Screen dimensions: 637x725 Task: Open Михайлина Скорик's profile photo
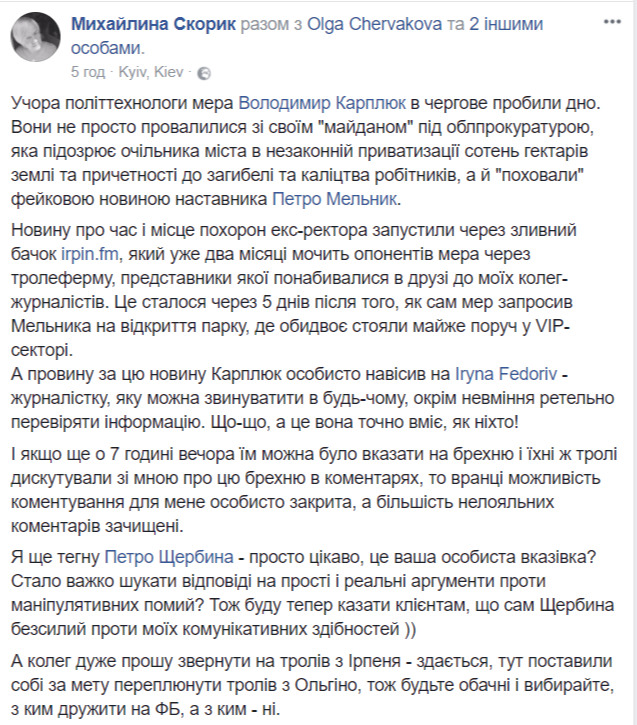click(36, 37)
